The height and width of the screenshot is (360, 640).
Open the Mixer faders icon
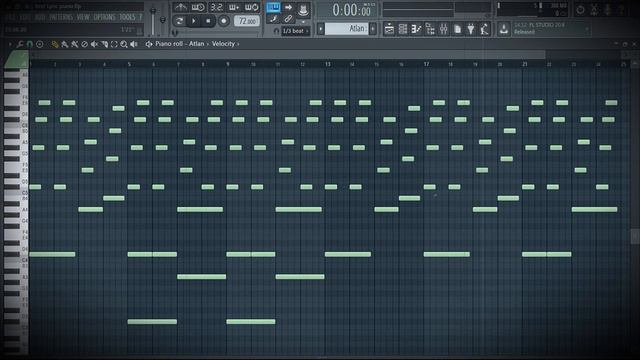pyautogui.click(x=444, y=29)
